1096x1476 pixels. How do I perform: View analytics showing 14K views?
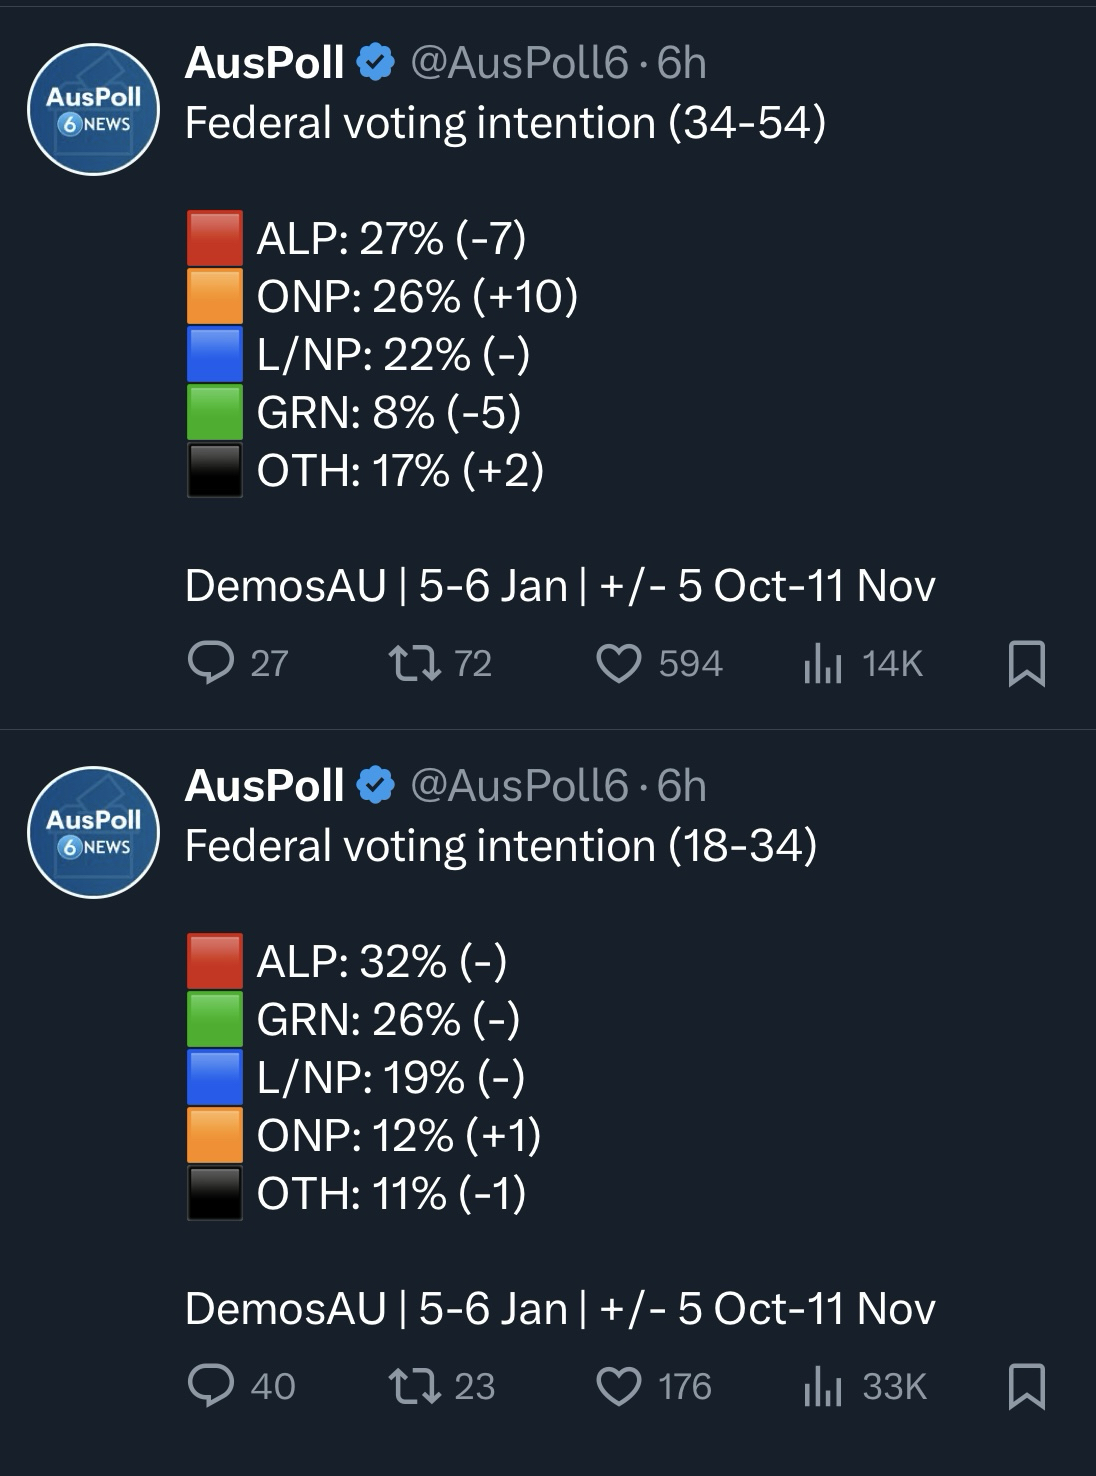823,663
